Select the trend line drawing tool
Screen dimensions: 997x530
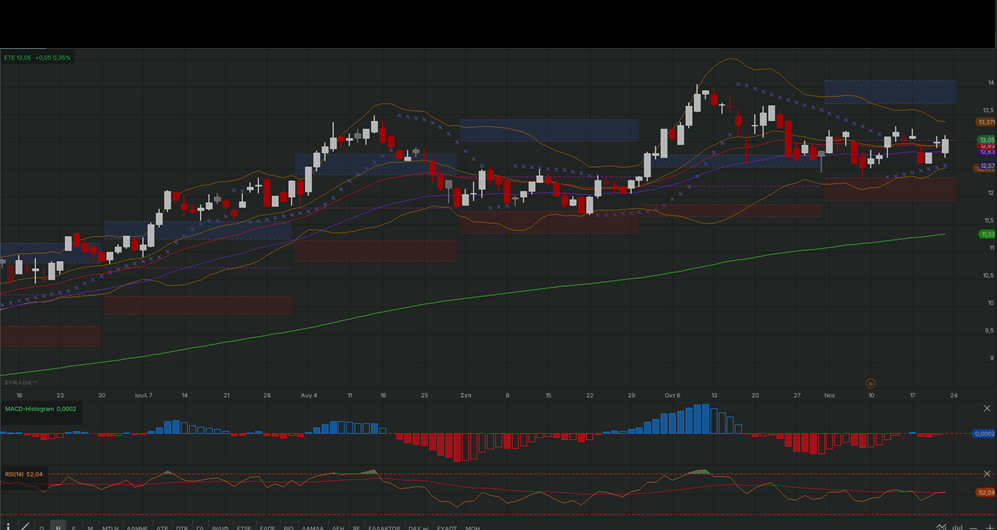click(x=25, y=526)
